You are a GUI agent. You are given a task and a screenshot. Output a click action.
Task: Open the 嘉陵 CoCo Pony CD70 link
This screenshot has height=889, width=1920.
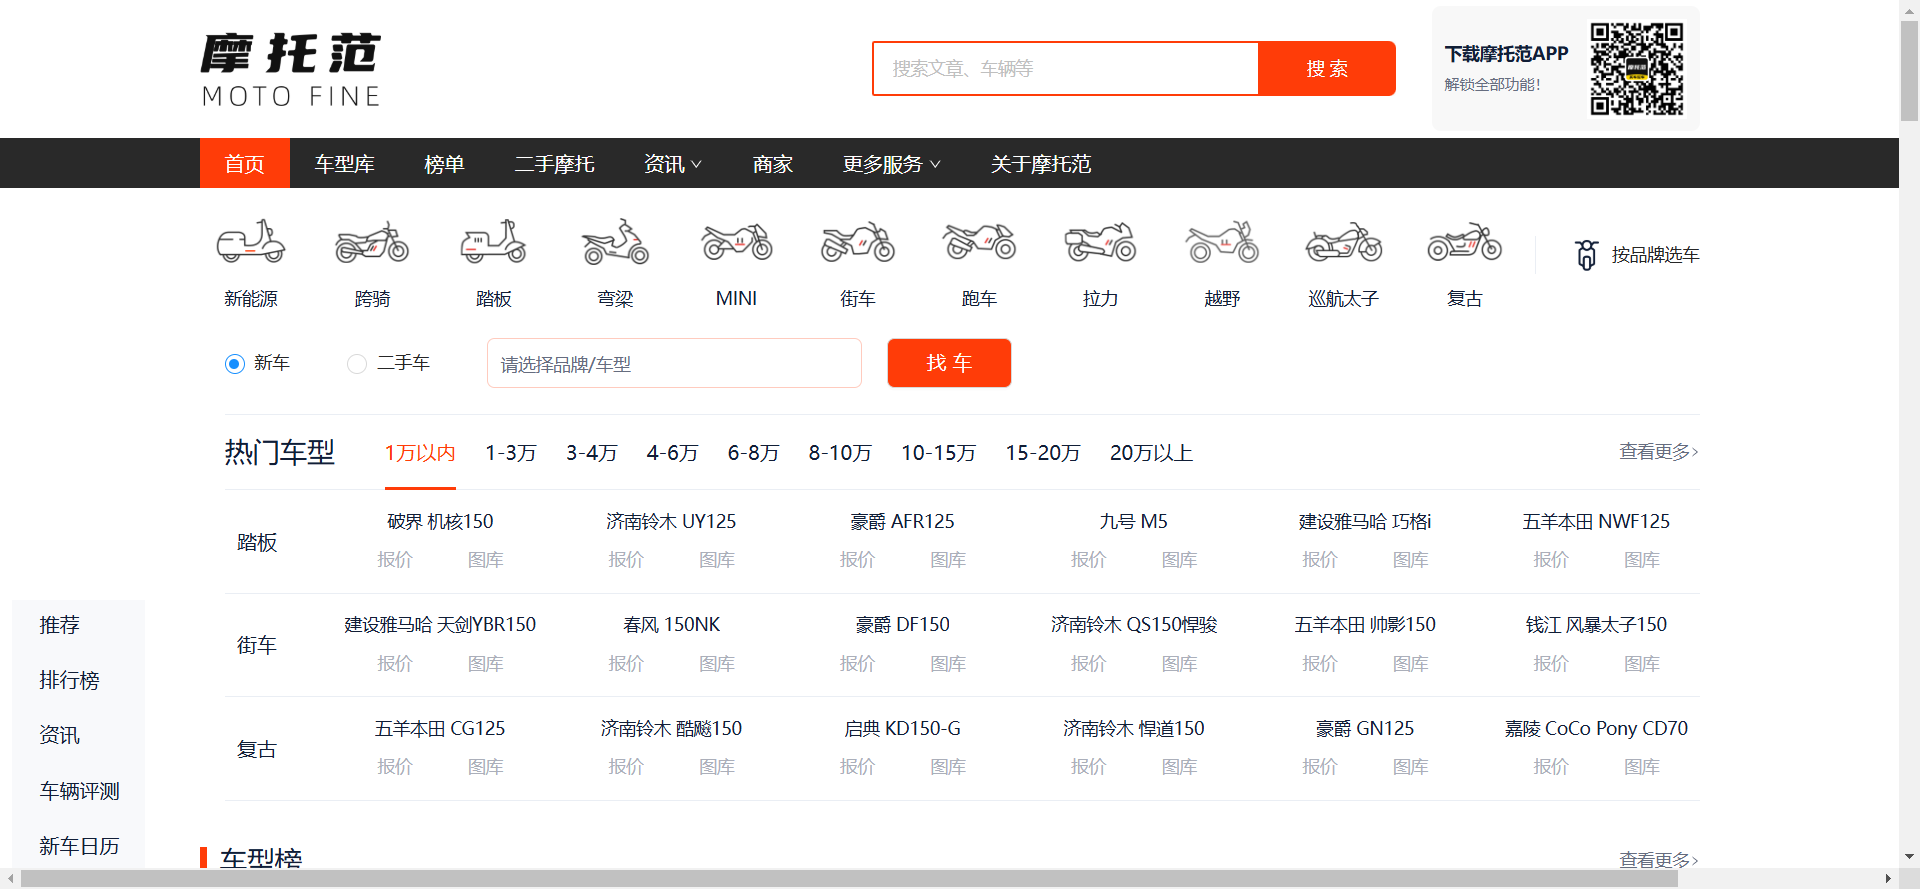1596,729
